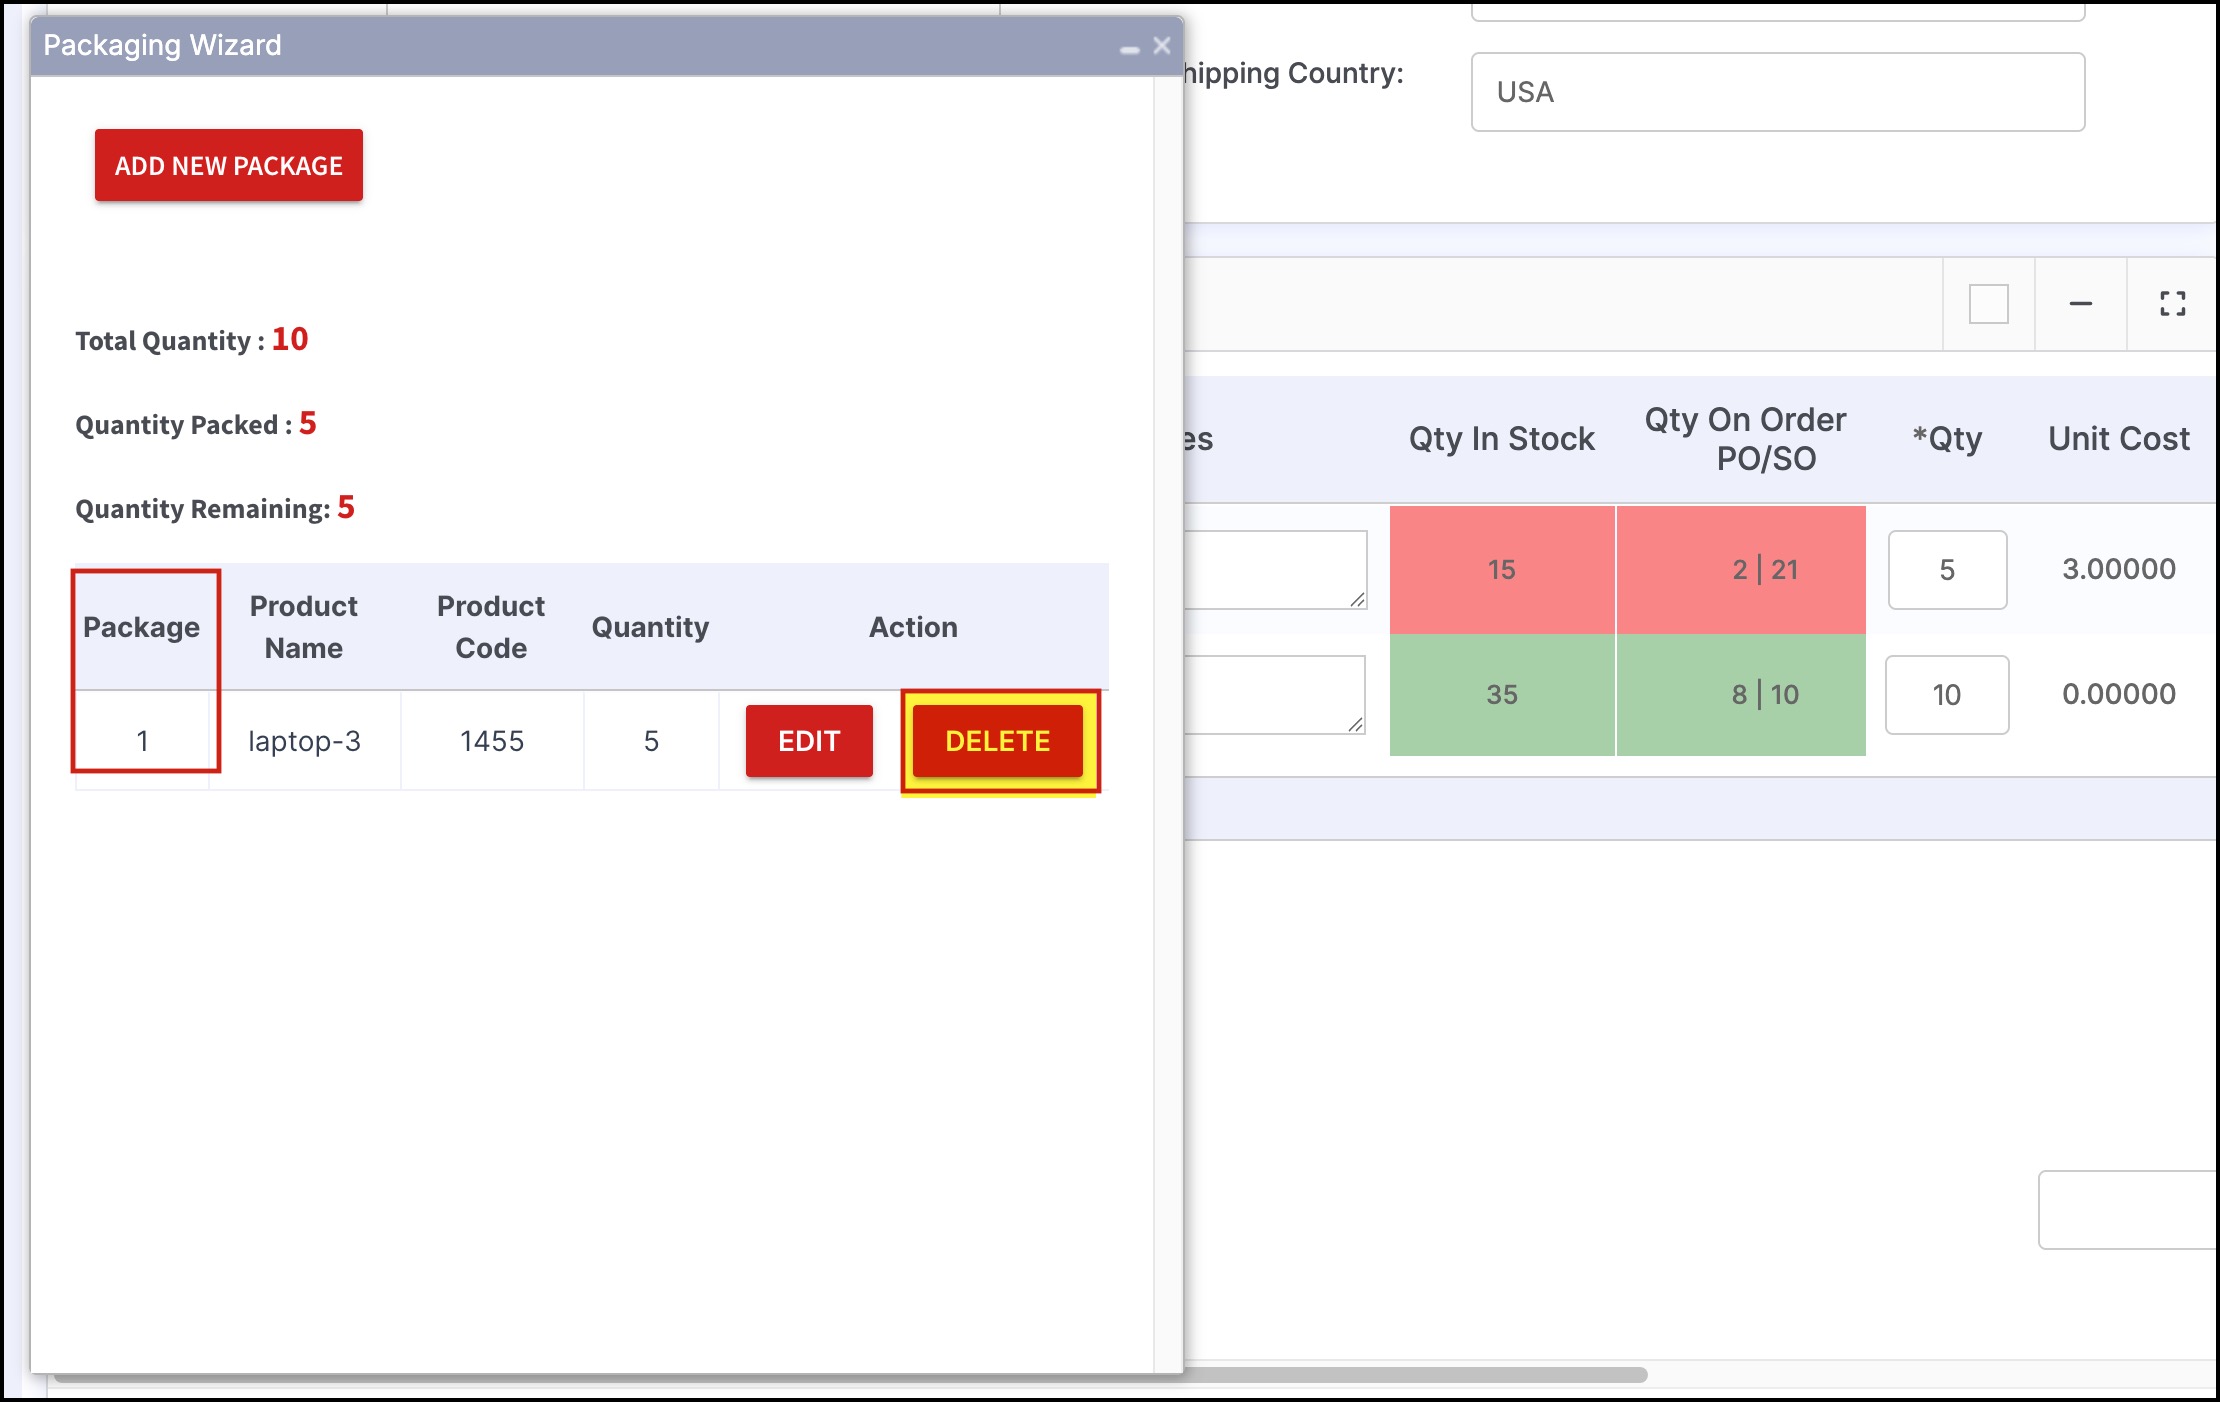Select the green Qty In Stock cell 35
This screenshot has width=2220, height=1402.
[x=1501, y=695]
